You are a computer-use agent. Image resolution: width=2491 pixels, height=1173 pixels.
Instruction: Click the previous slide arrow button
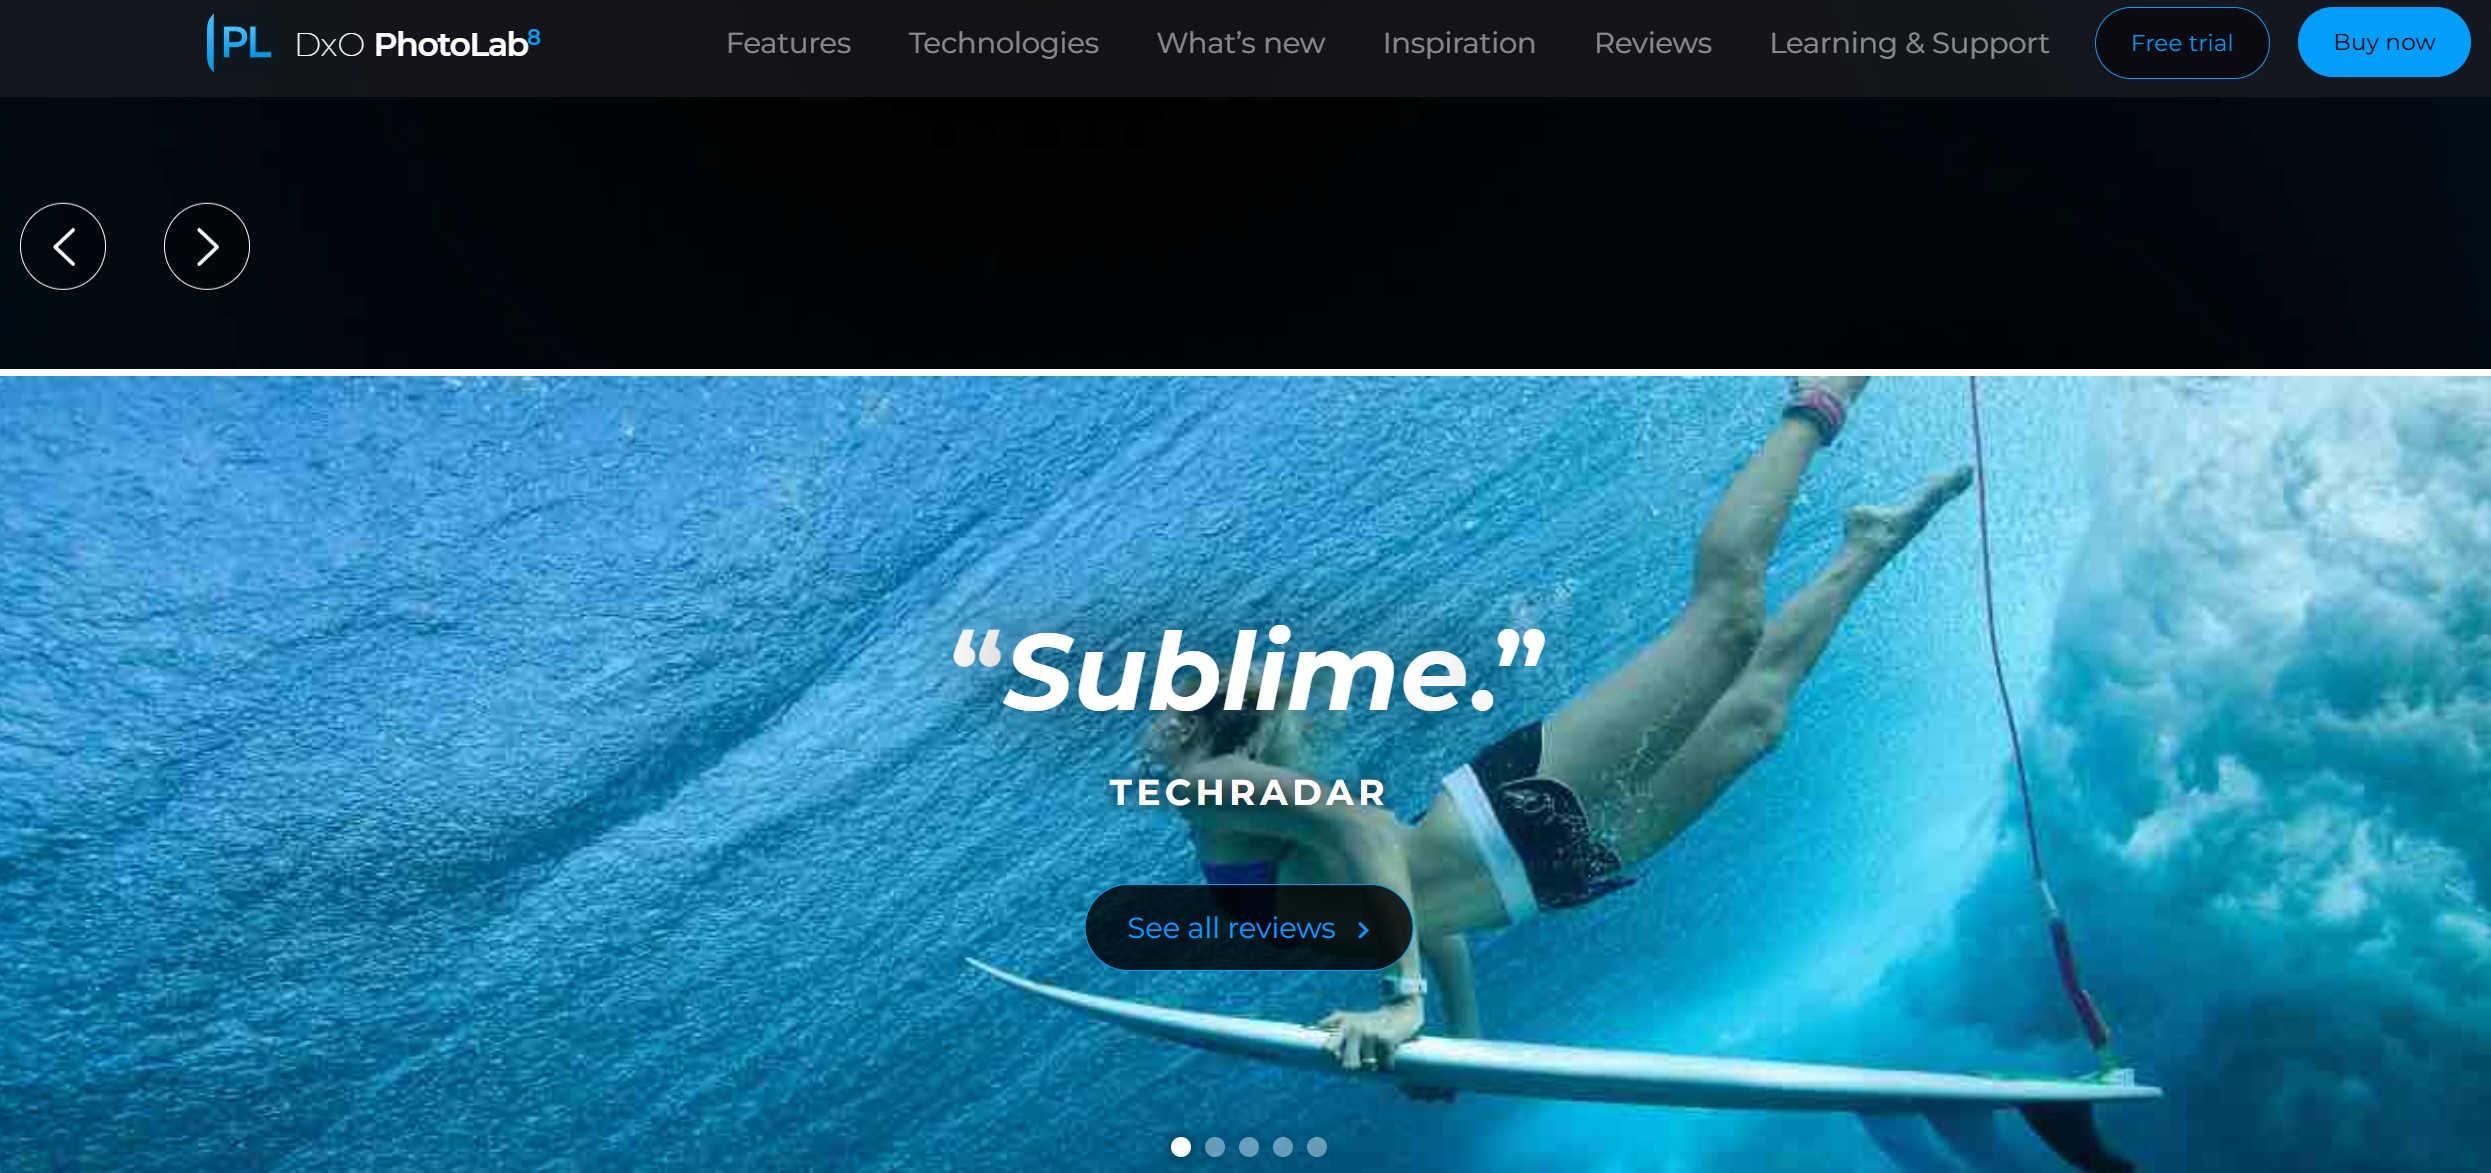click(x=63, y=246)
